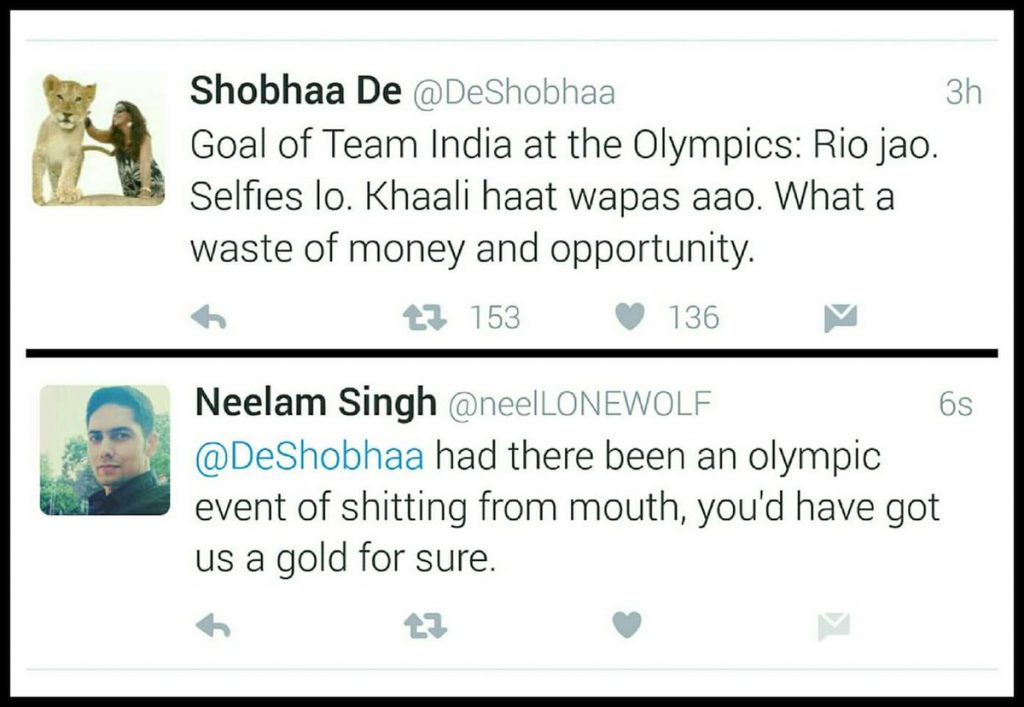Screen dimensions: 1024x707
Task: Like Shobhaa De's tweet with heart icon
Action: [630, 317]
